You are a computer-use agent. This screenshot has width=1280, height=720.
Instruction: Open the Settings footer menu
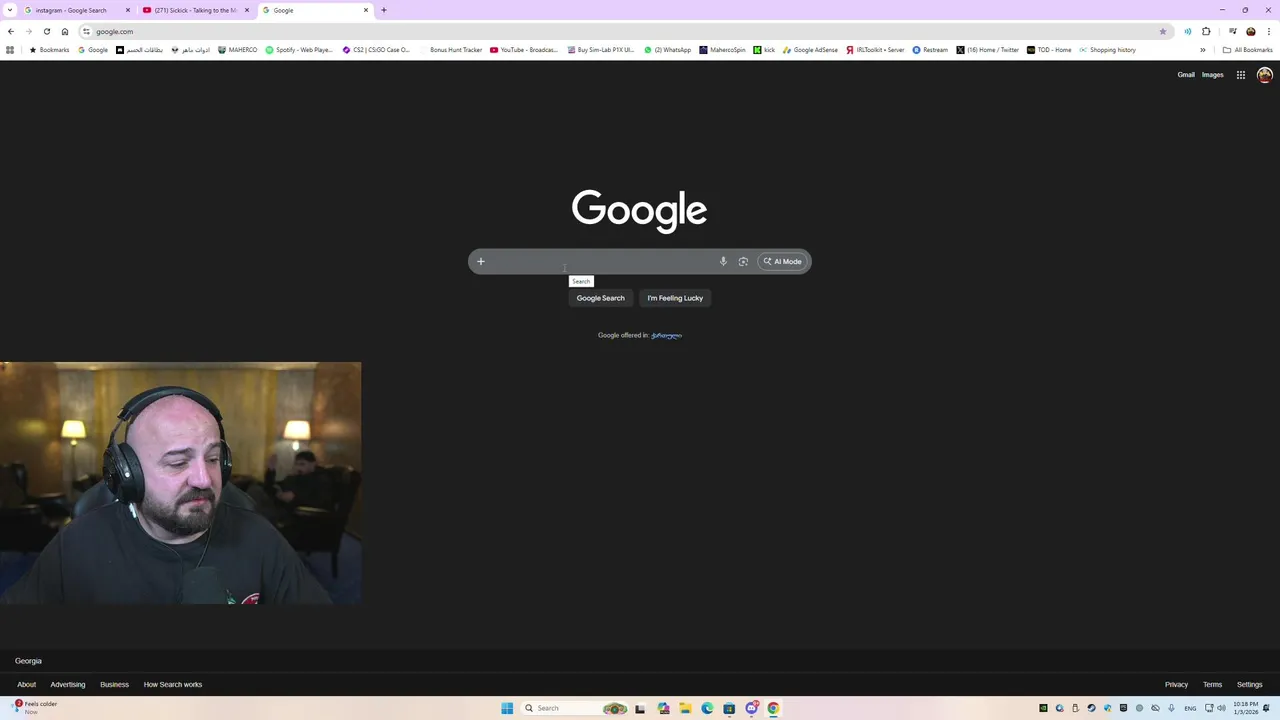(x=1249, y=685)
